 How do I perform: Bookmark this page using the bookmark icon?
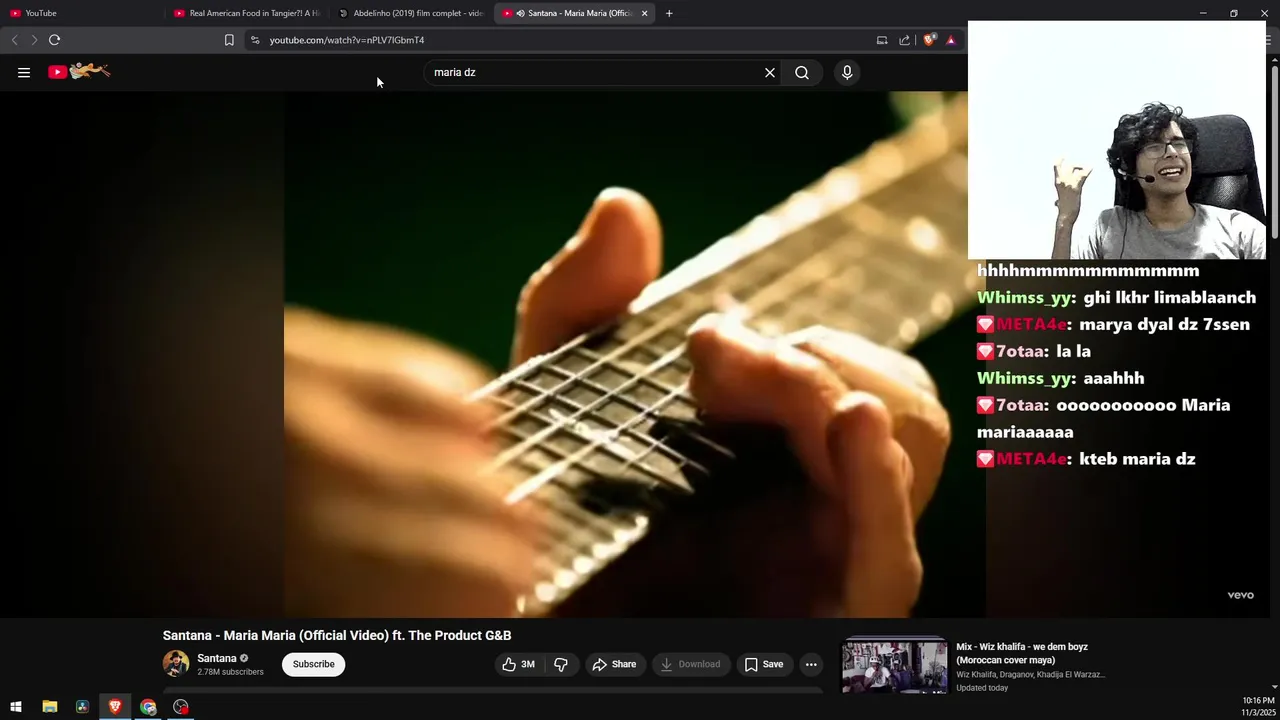[229, 40]
